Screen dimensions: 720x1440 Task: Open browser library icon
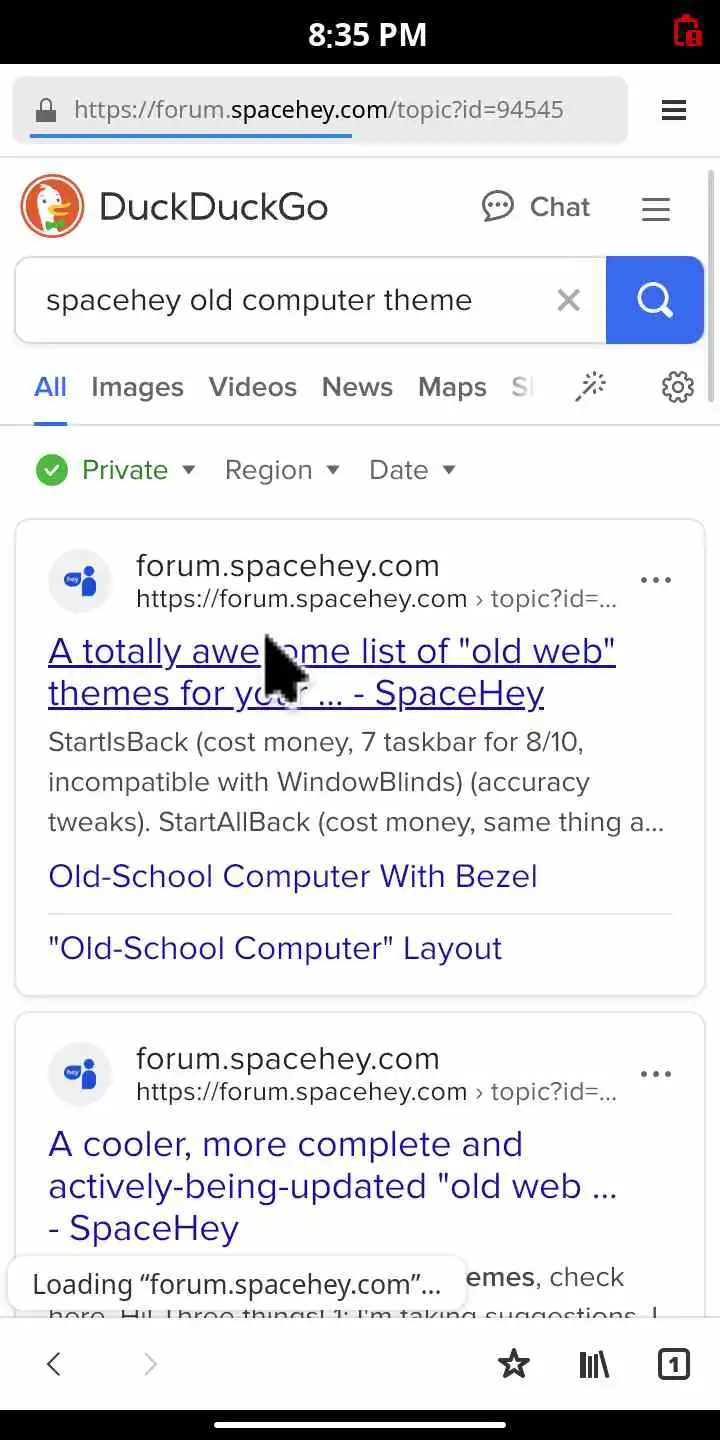[x=594, y=1363]
